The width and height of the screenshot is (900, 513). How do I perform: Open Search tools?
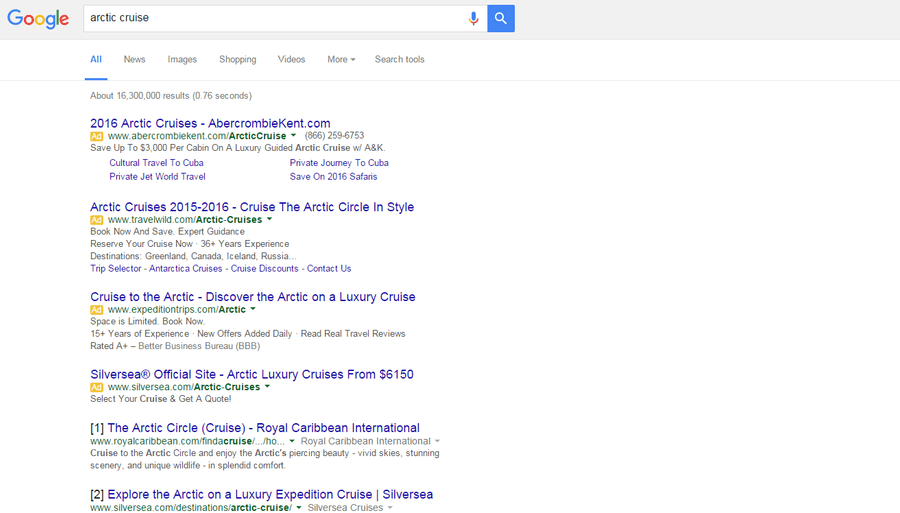point(399,59)
